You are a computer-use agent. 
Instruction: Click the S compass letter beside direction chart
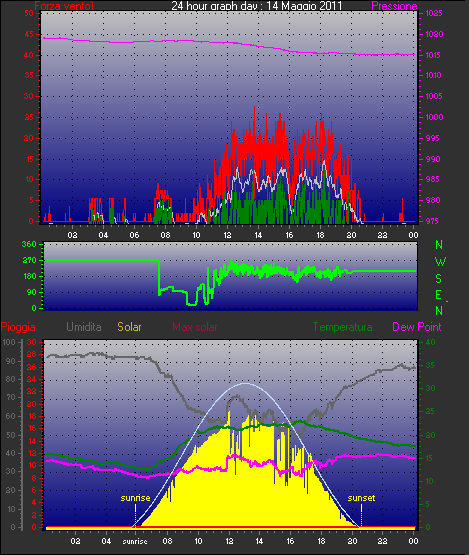pyautogui.click(x=439, y=279)
